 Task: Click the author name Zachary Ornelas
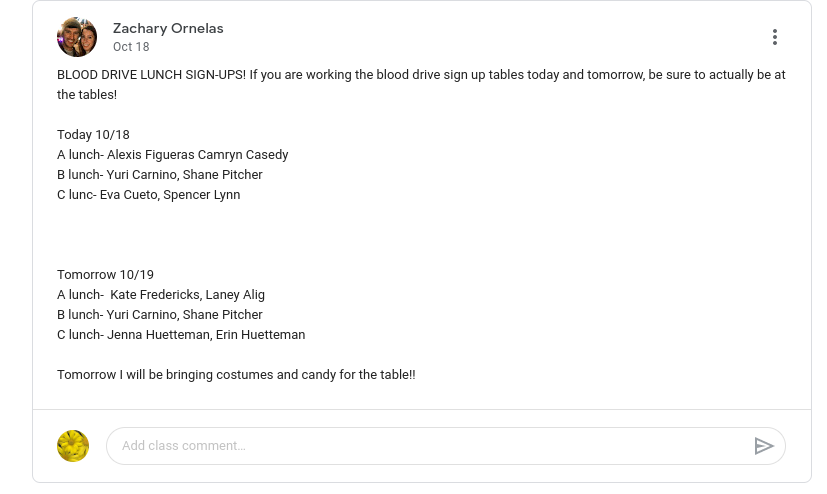[168, 28]
